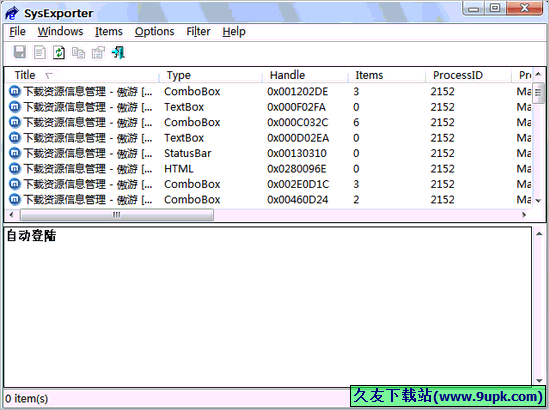Click the Maxthon icon on HTML row
The image size is (549, 410).
[x=14, y=169]
